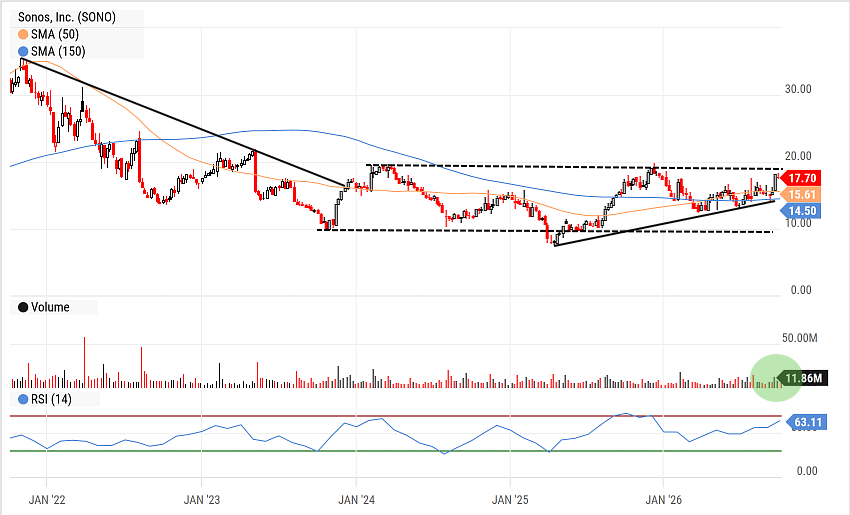This screenshot has width=850, height=515.
Task: Click the blue RSI (14) legend dot
Action: coord(23,400)
